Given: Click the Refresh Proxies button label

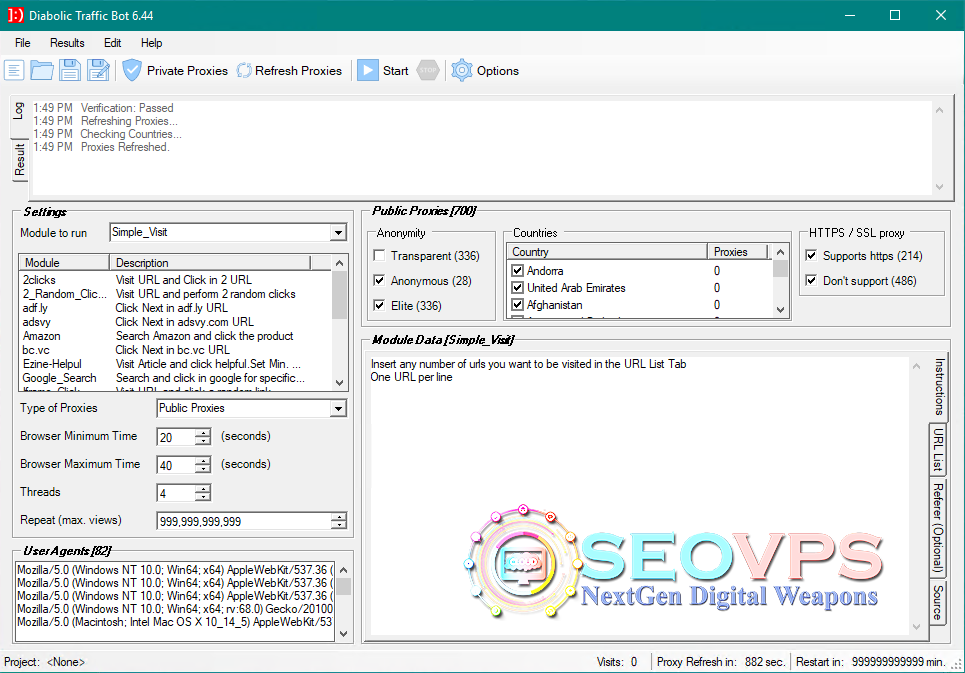Looking at the screenshot, I should 298,71.
